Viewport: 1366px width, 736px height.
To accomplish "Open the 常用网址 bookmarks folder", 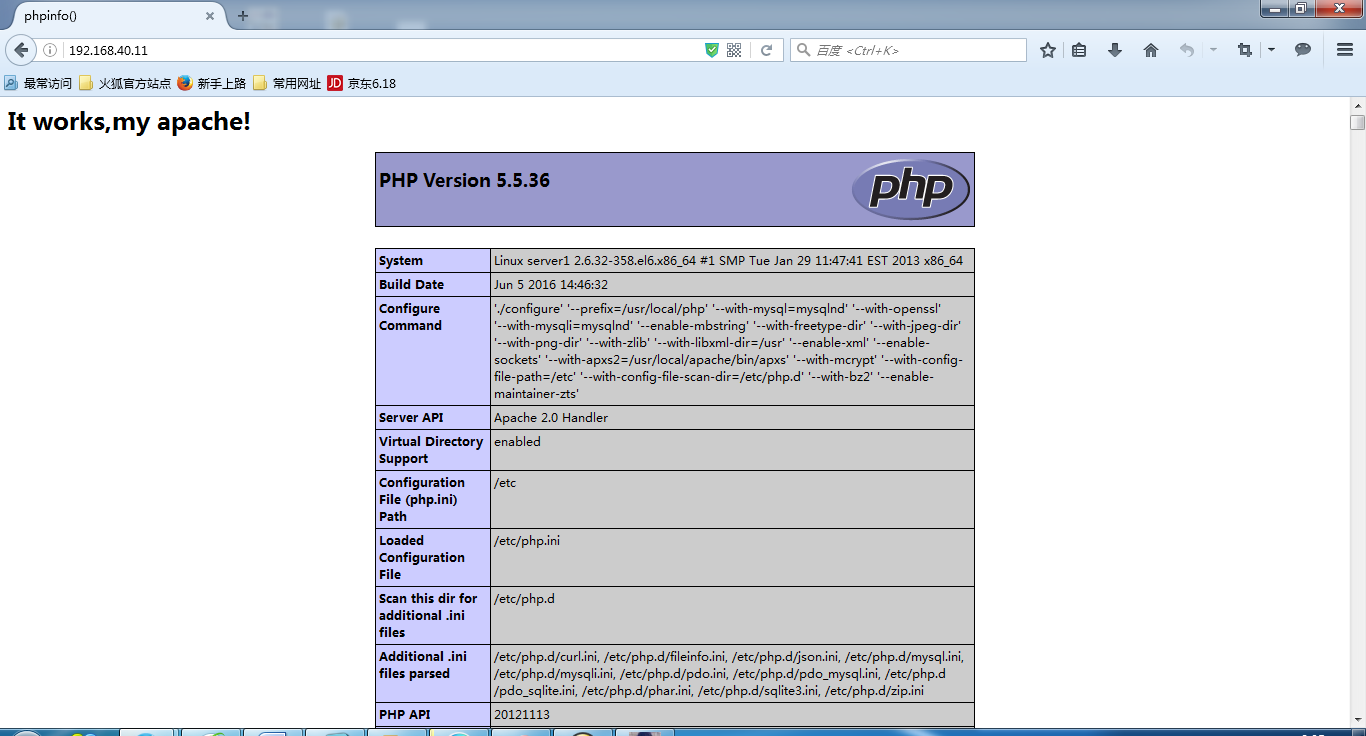I will pyautogui.click(x=287, y=84).
